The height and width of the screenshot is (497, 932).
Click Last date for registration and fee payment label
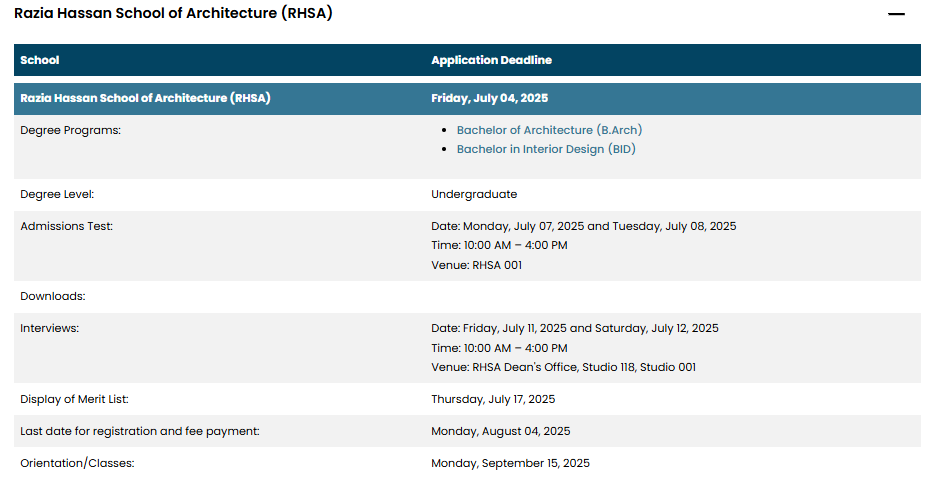pos(140,432)
